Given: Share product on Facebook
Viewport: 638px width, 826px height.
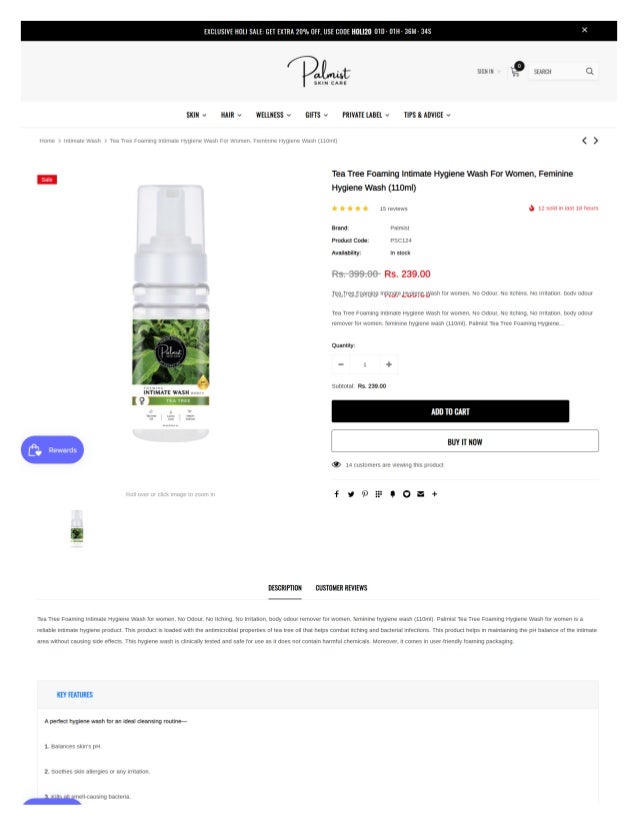Looking at the screenshot, I should [x=336, y=494].
